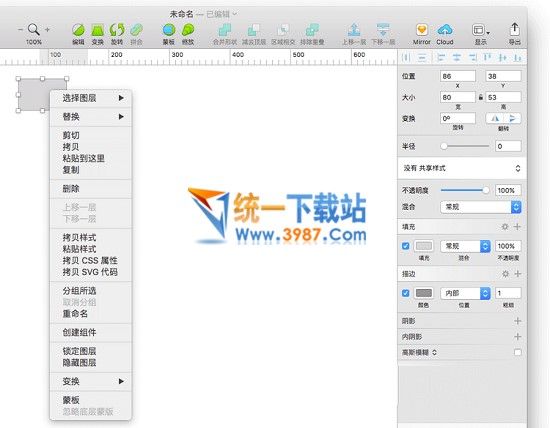The image size is (550, 428).
Task: Choose 创建组件 from context menu
Action: (79, 332)
